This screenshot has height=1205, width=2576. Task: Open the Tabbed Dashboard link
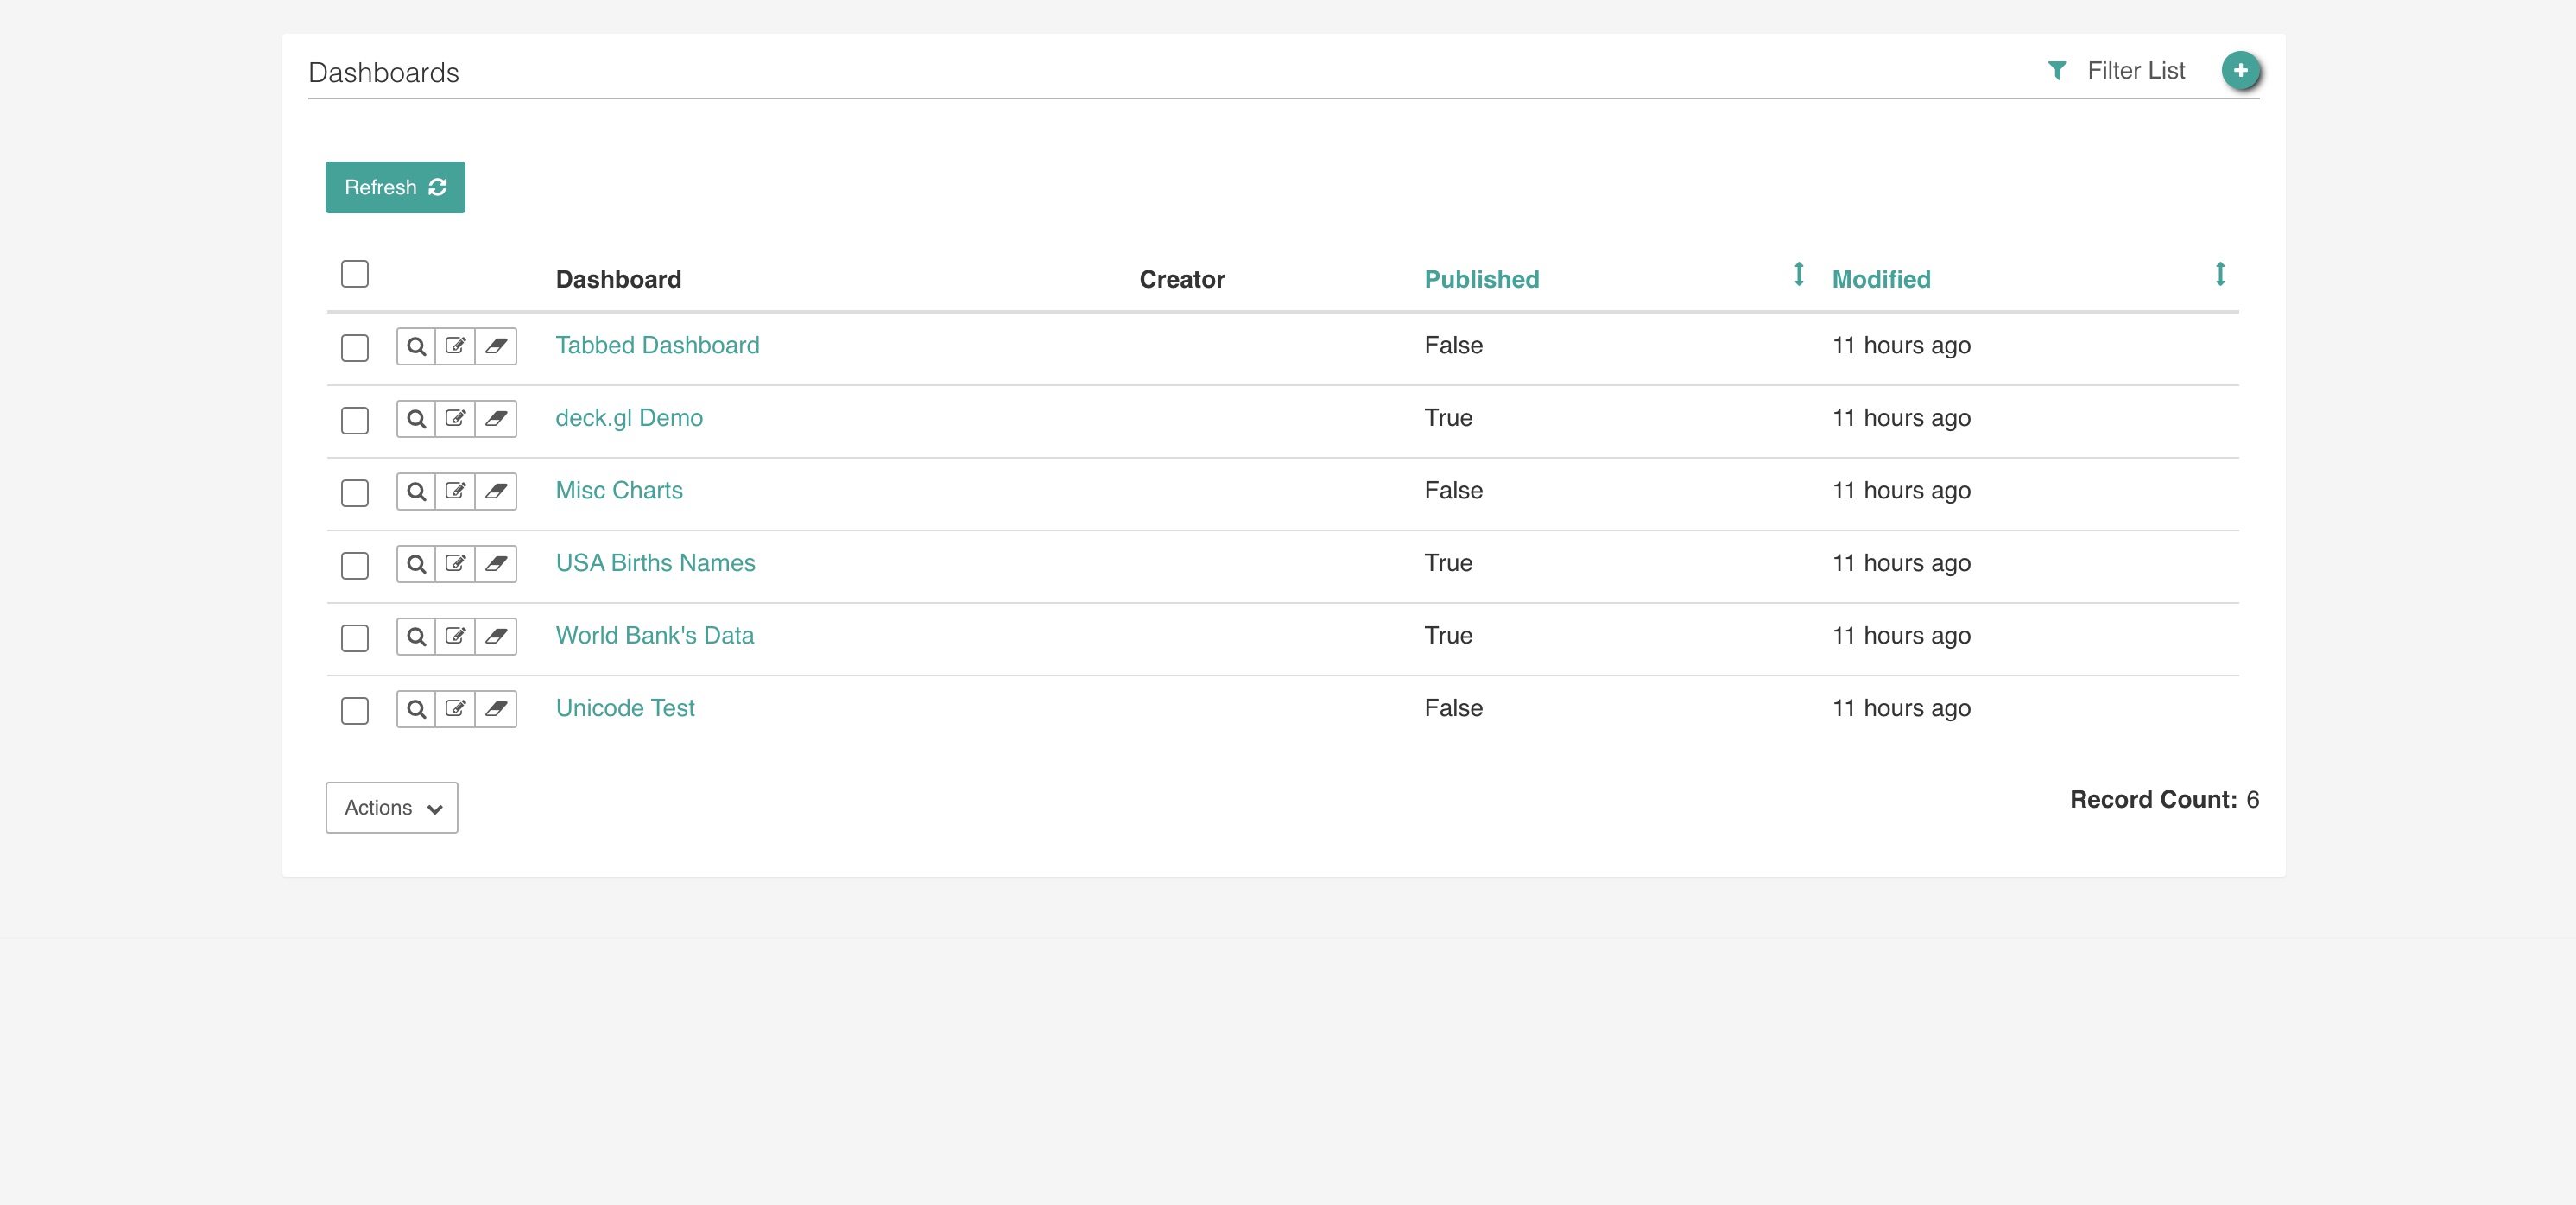(657, 345)
